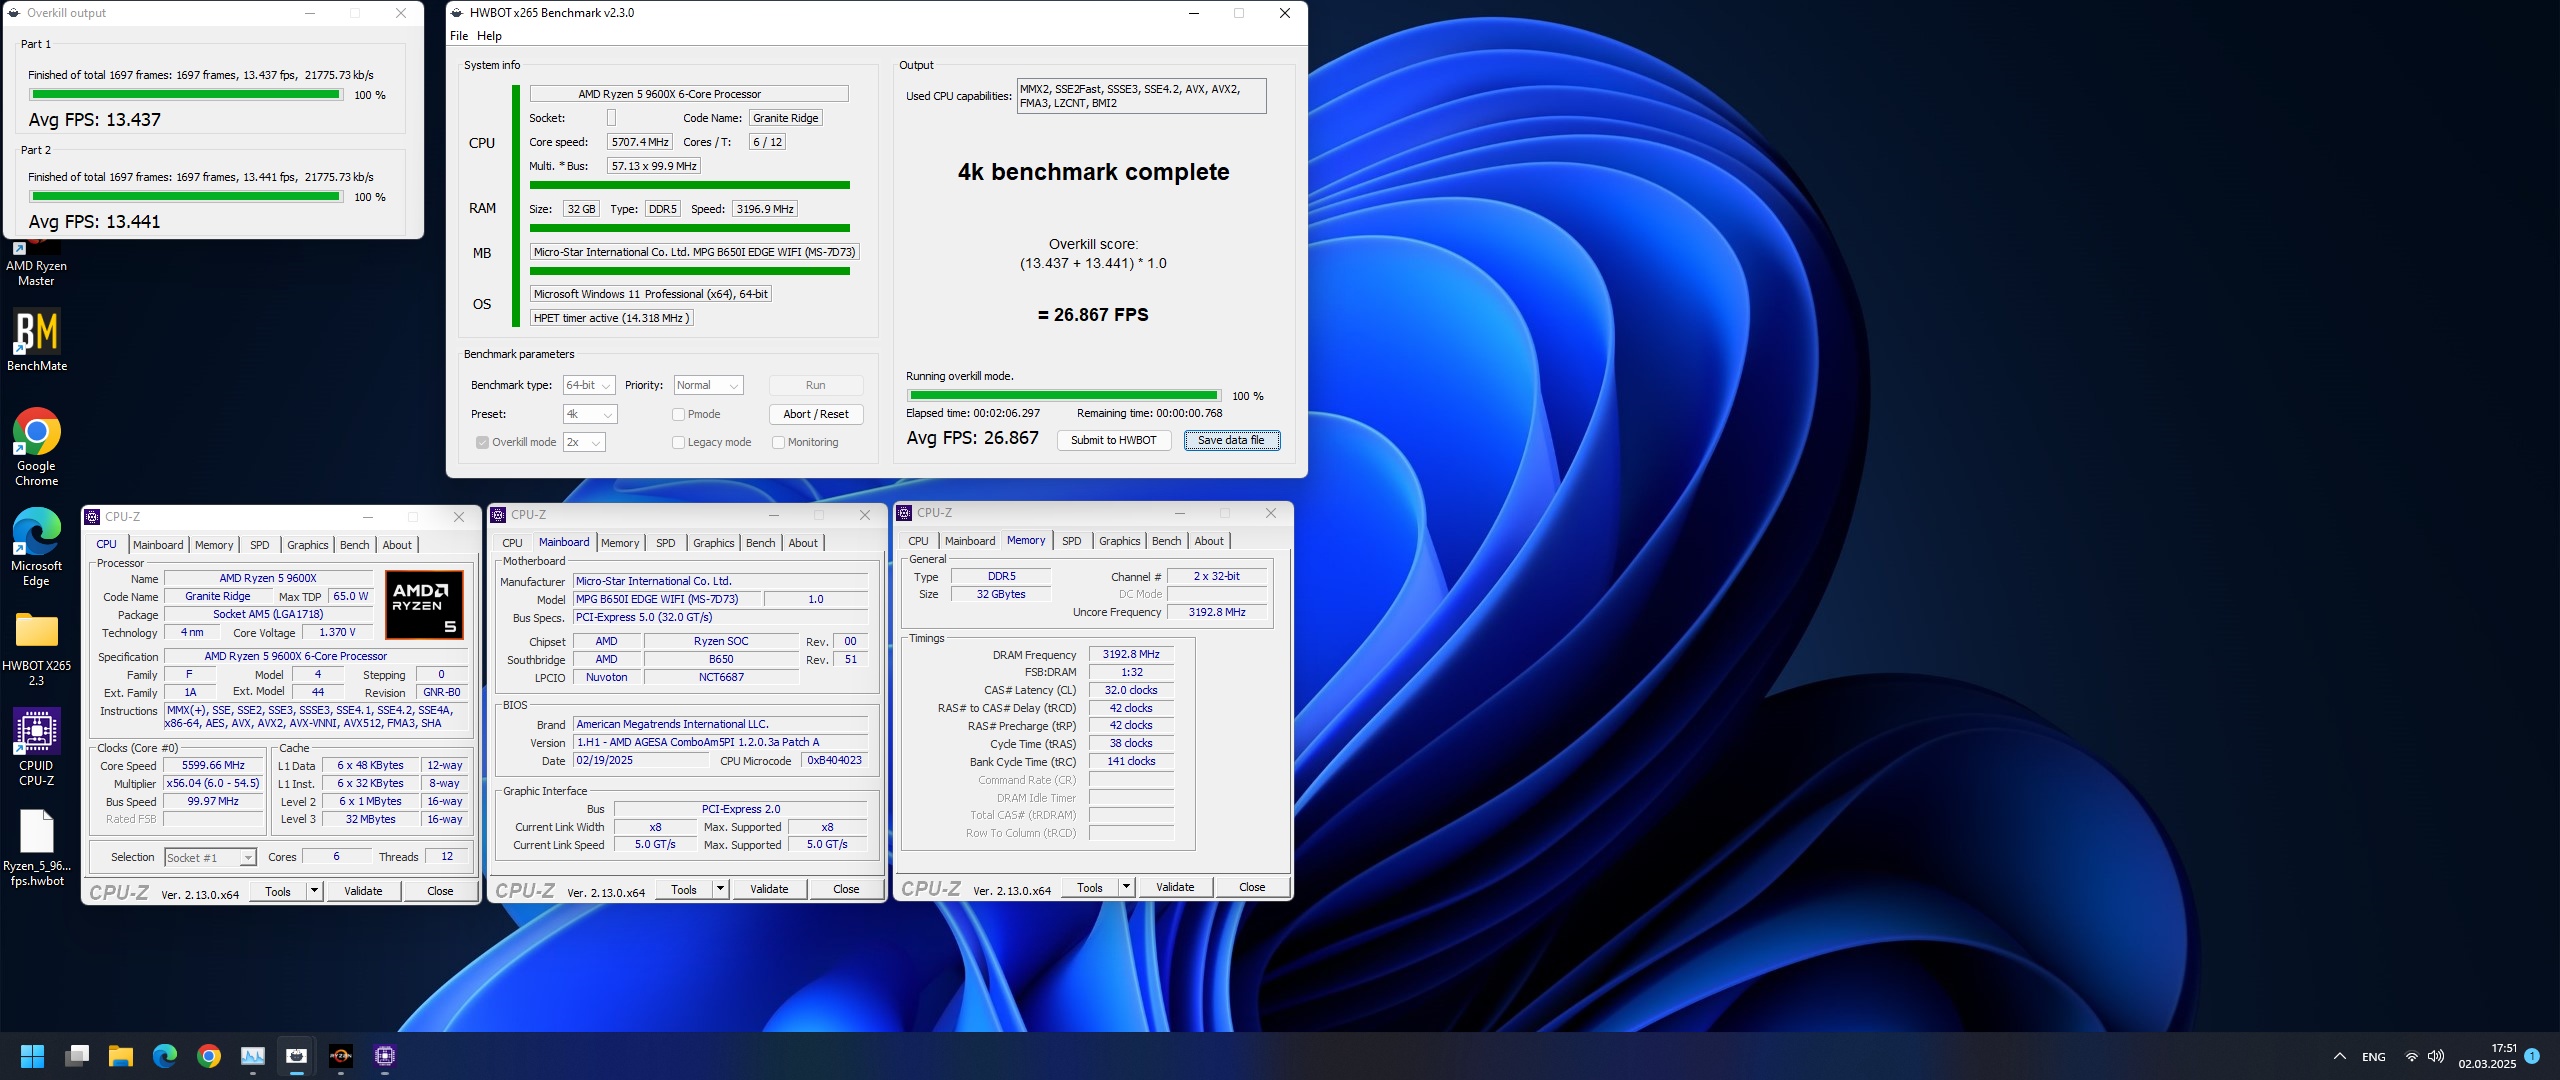Click title bar icon of the CPU-Z Memory window
Image resolution: width=2560 pixels, height=1080 pixels.
(x=905, y=513)
